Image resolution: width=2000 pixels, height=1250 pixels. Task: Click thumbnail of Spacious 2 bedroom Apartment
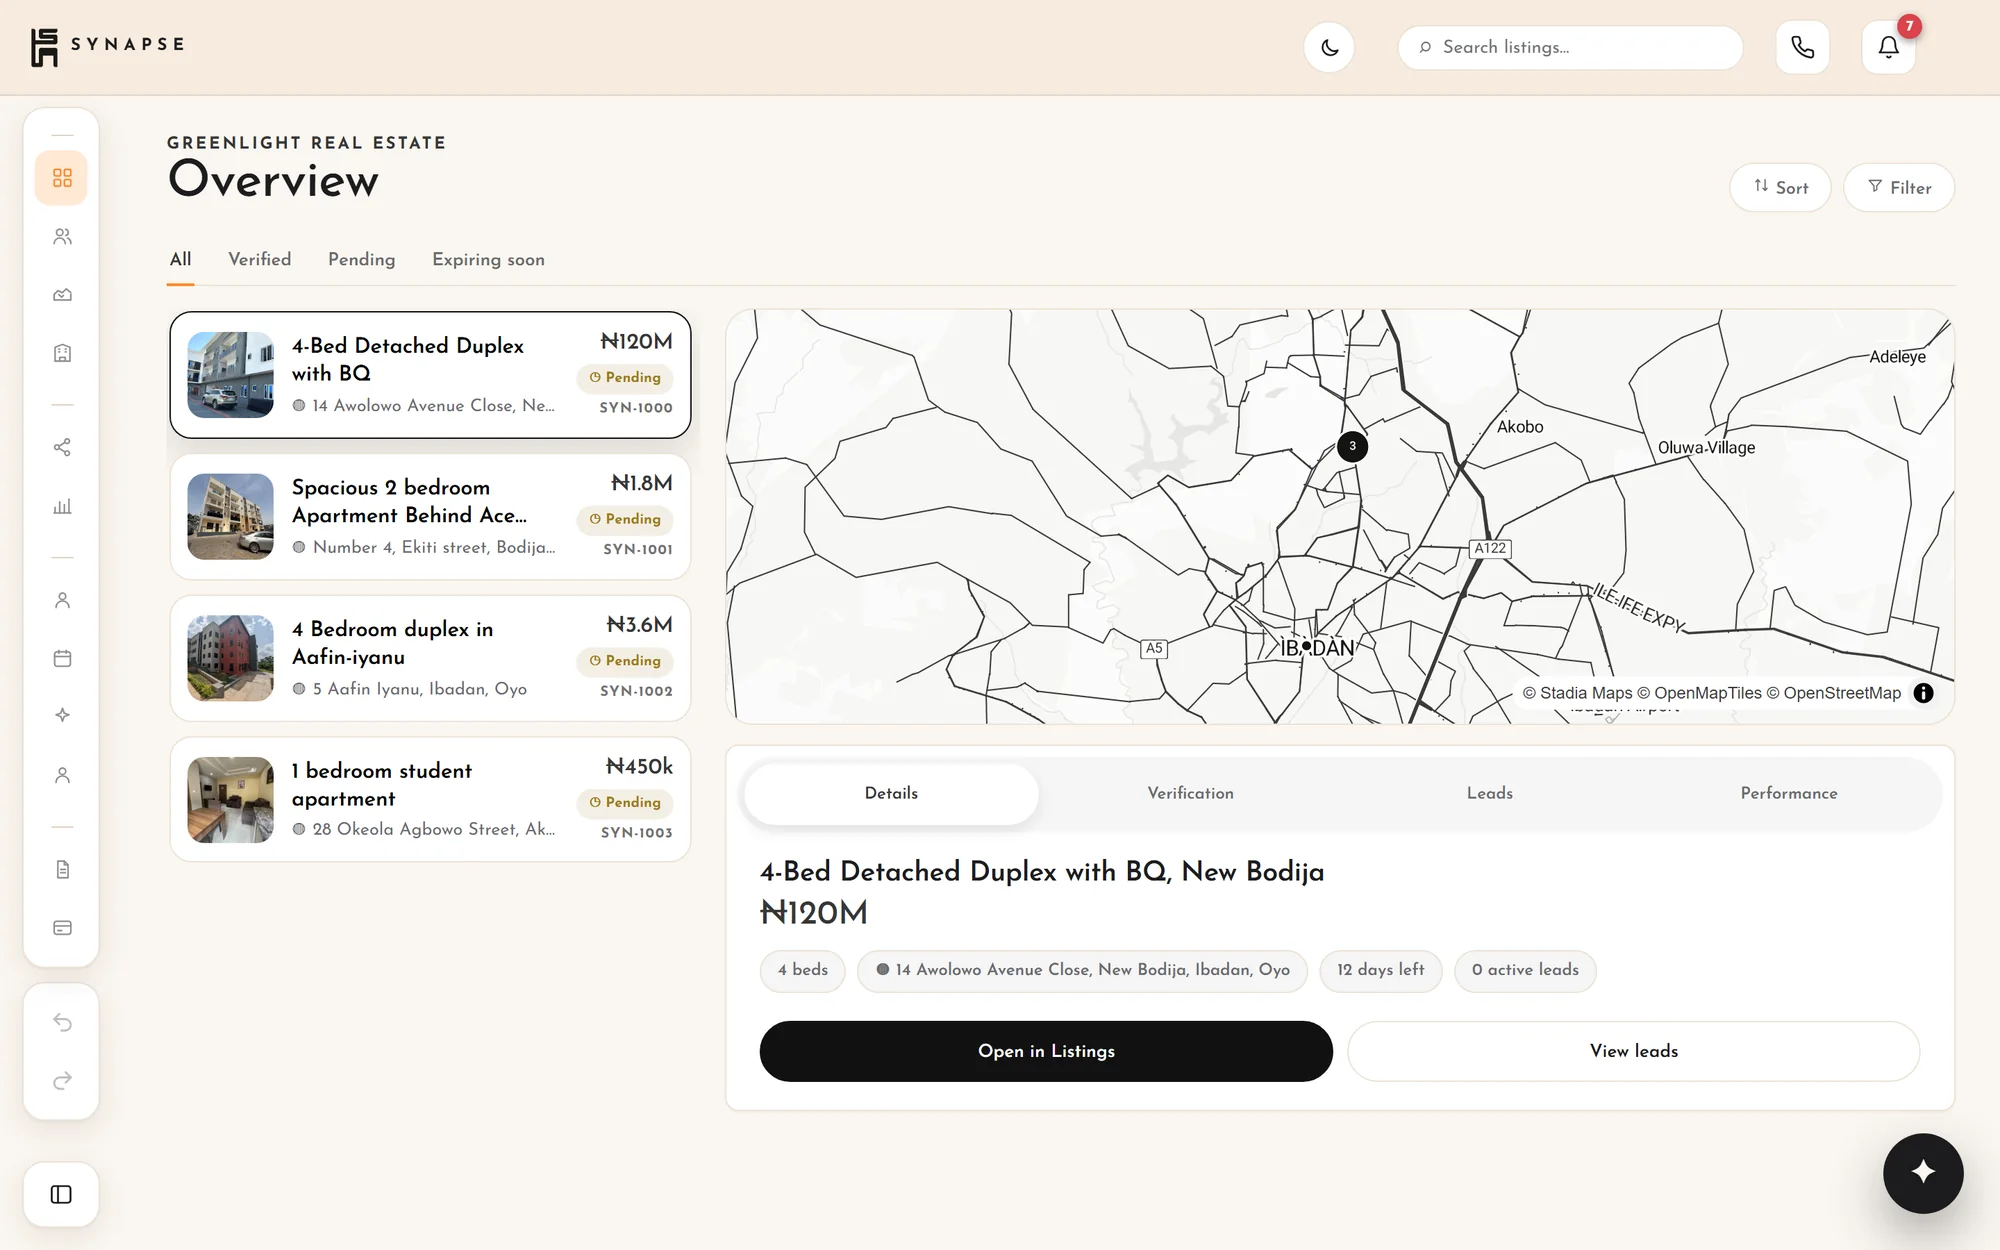tap(230, 517)
